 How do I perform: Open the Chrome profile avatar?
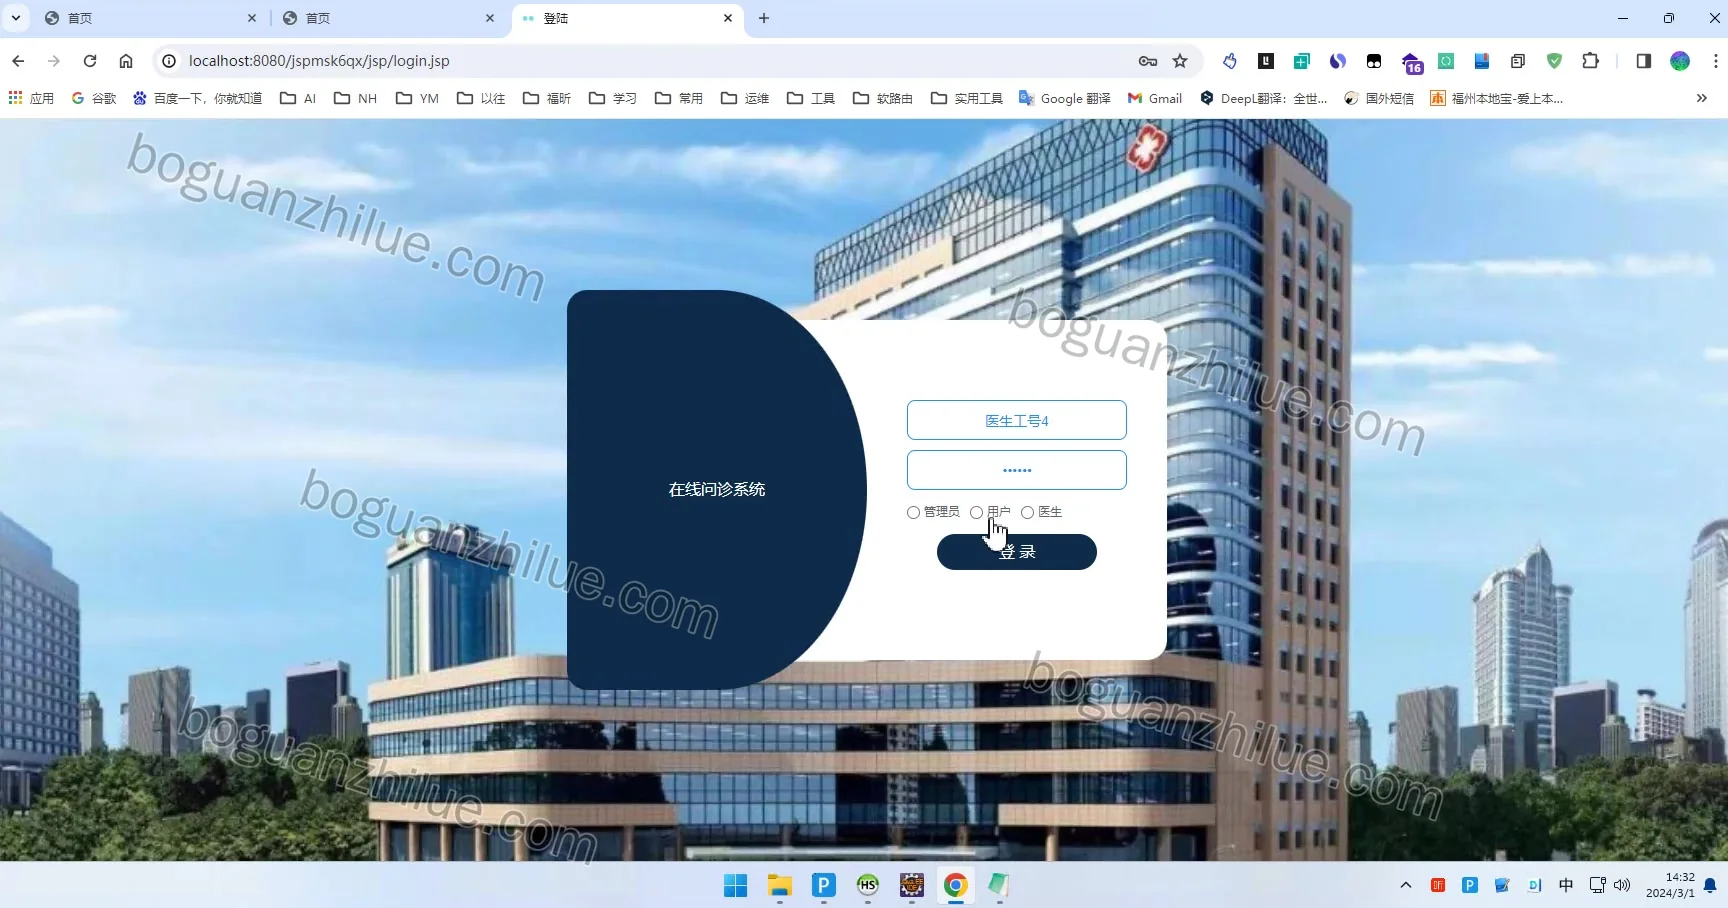pos(1680,61)
